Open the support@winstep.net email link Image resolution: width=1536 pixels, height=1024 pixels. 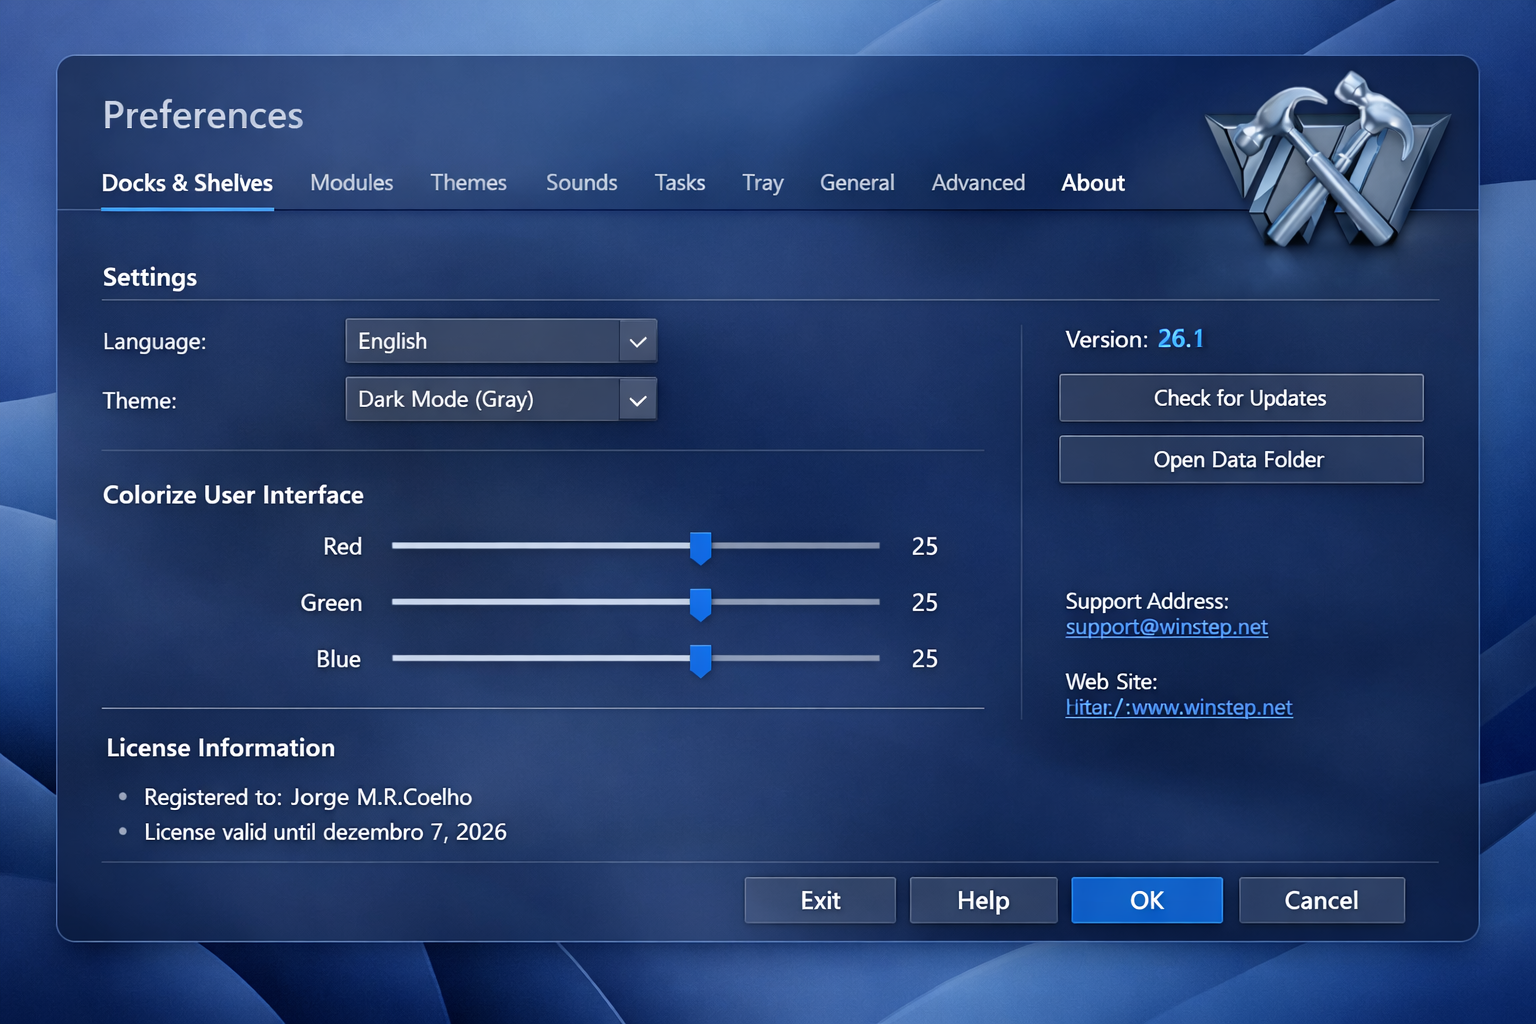(1166, 627)
